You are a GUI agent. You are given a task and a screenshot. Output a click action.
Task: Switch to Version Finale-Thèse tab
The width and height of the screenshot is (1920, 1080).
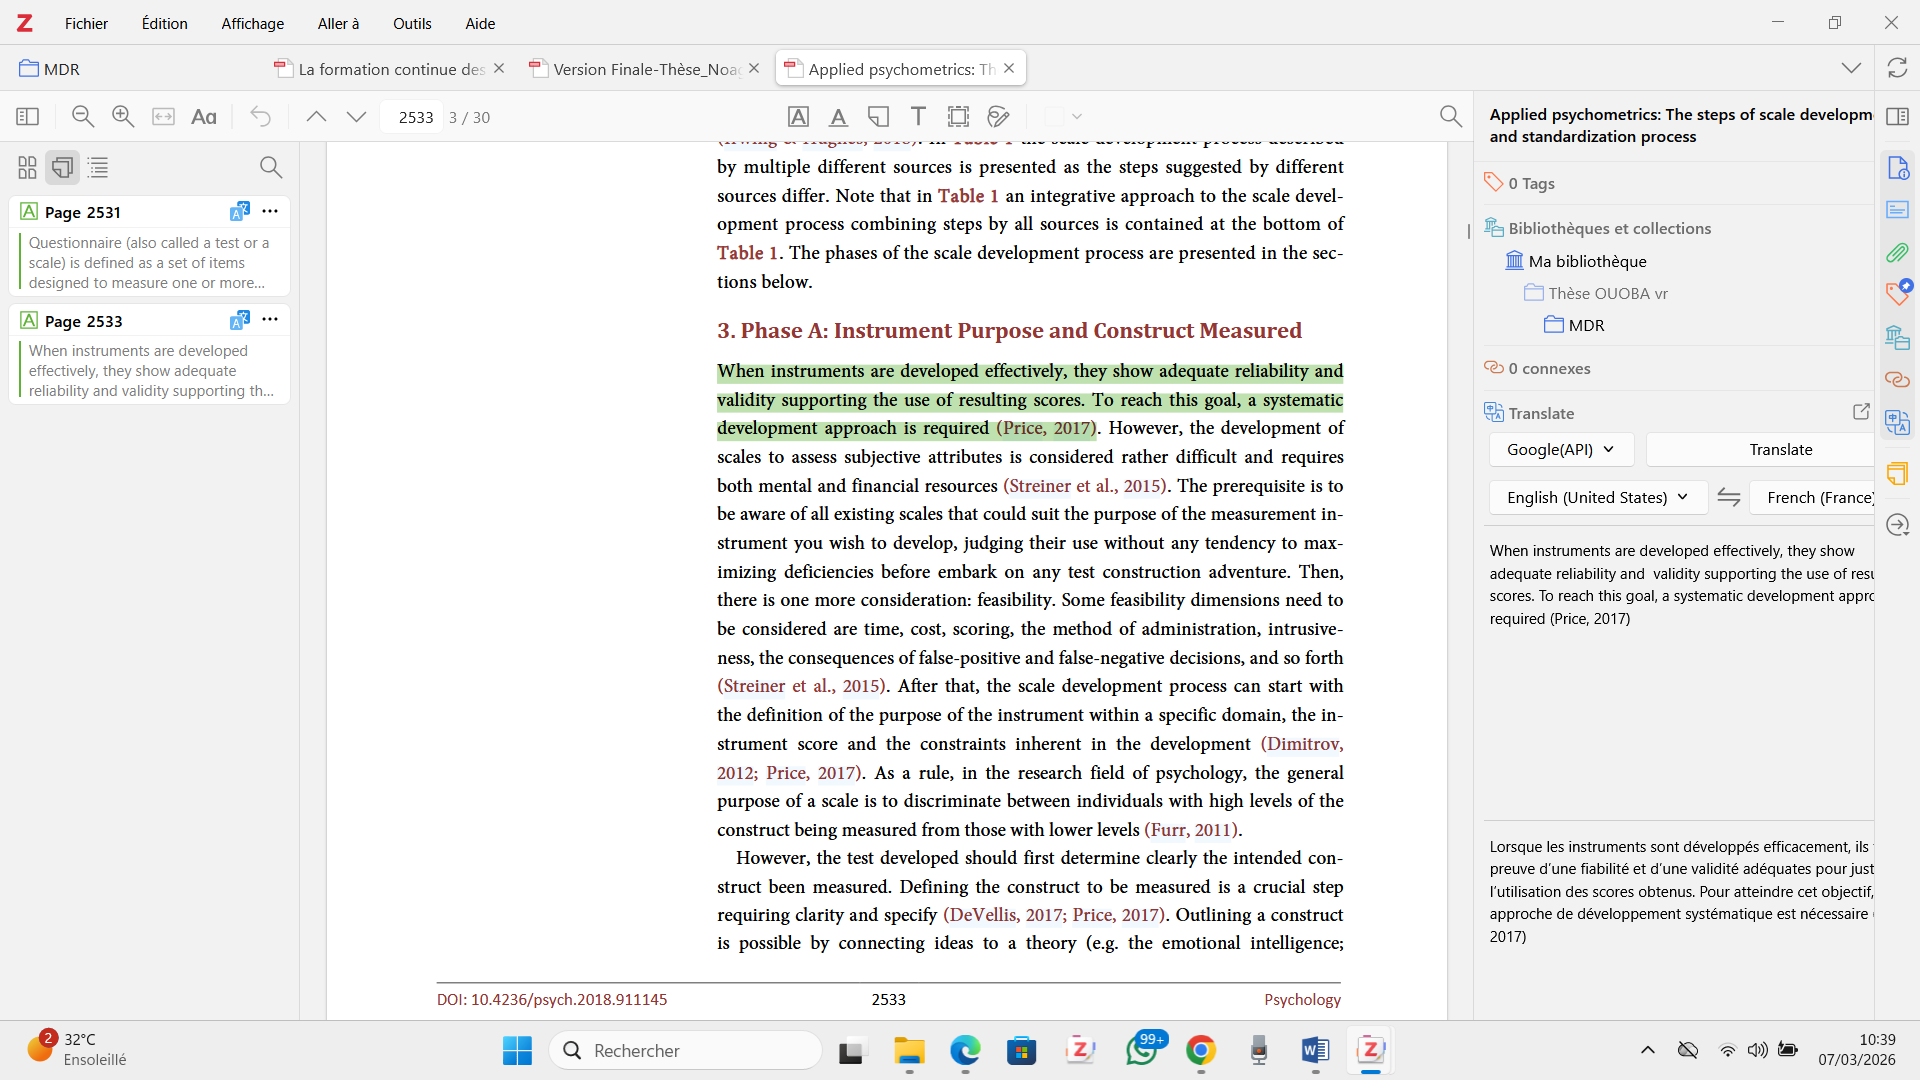645,69
